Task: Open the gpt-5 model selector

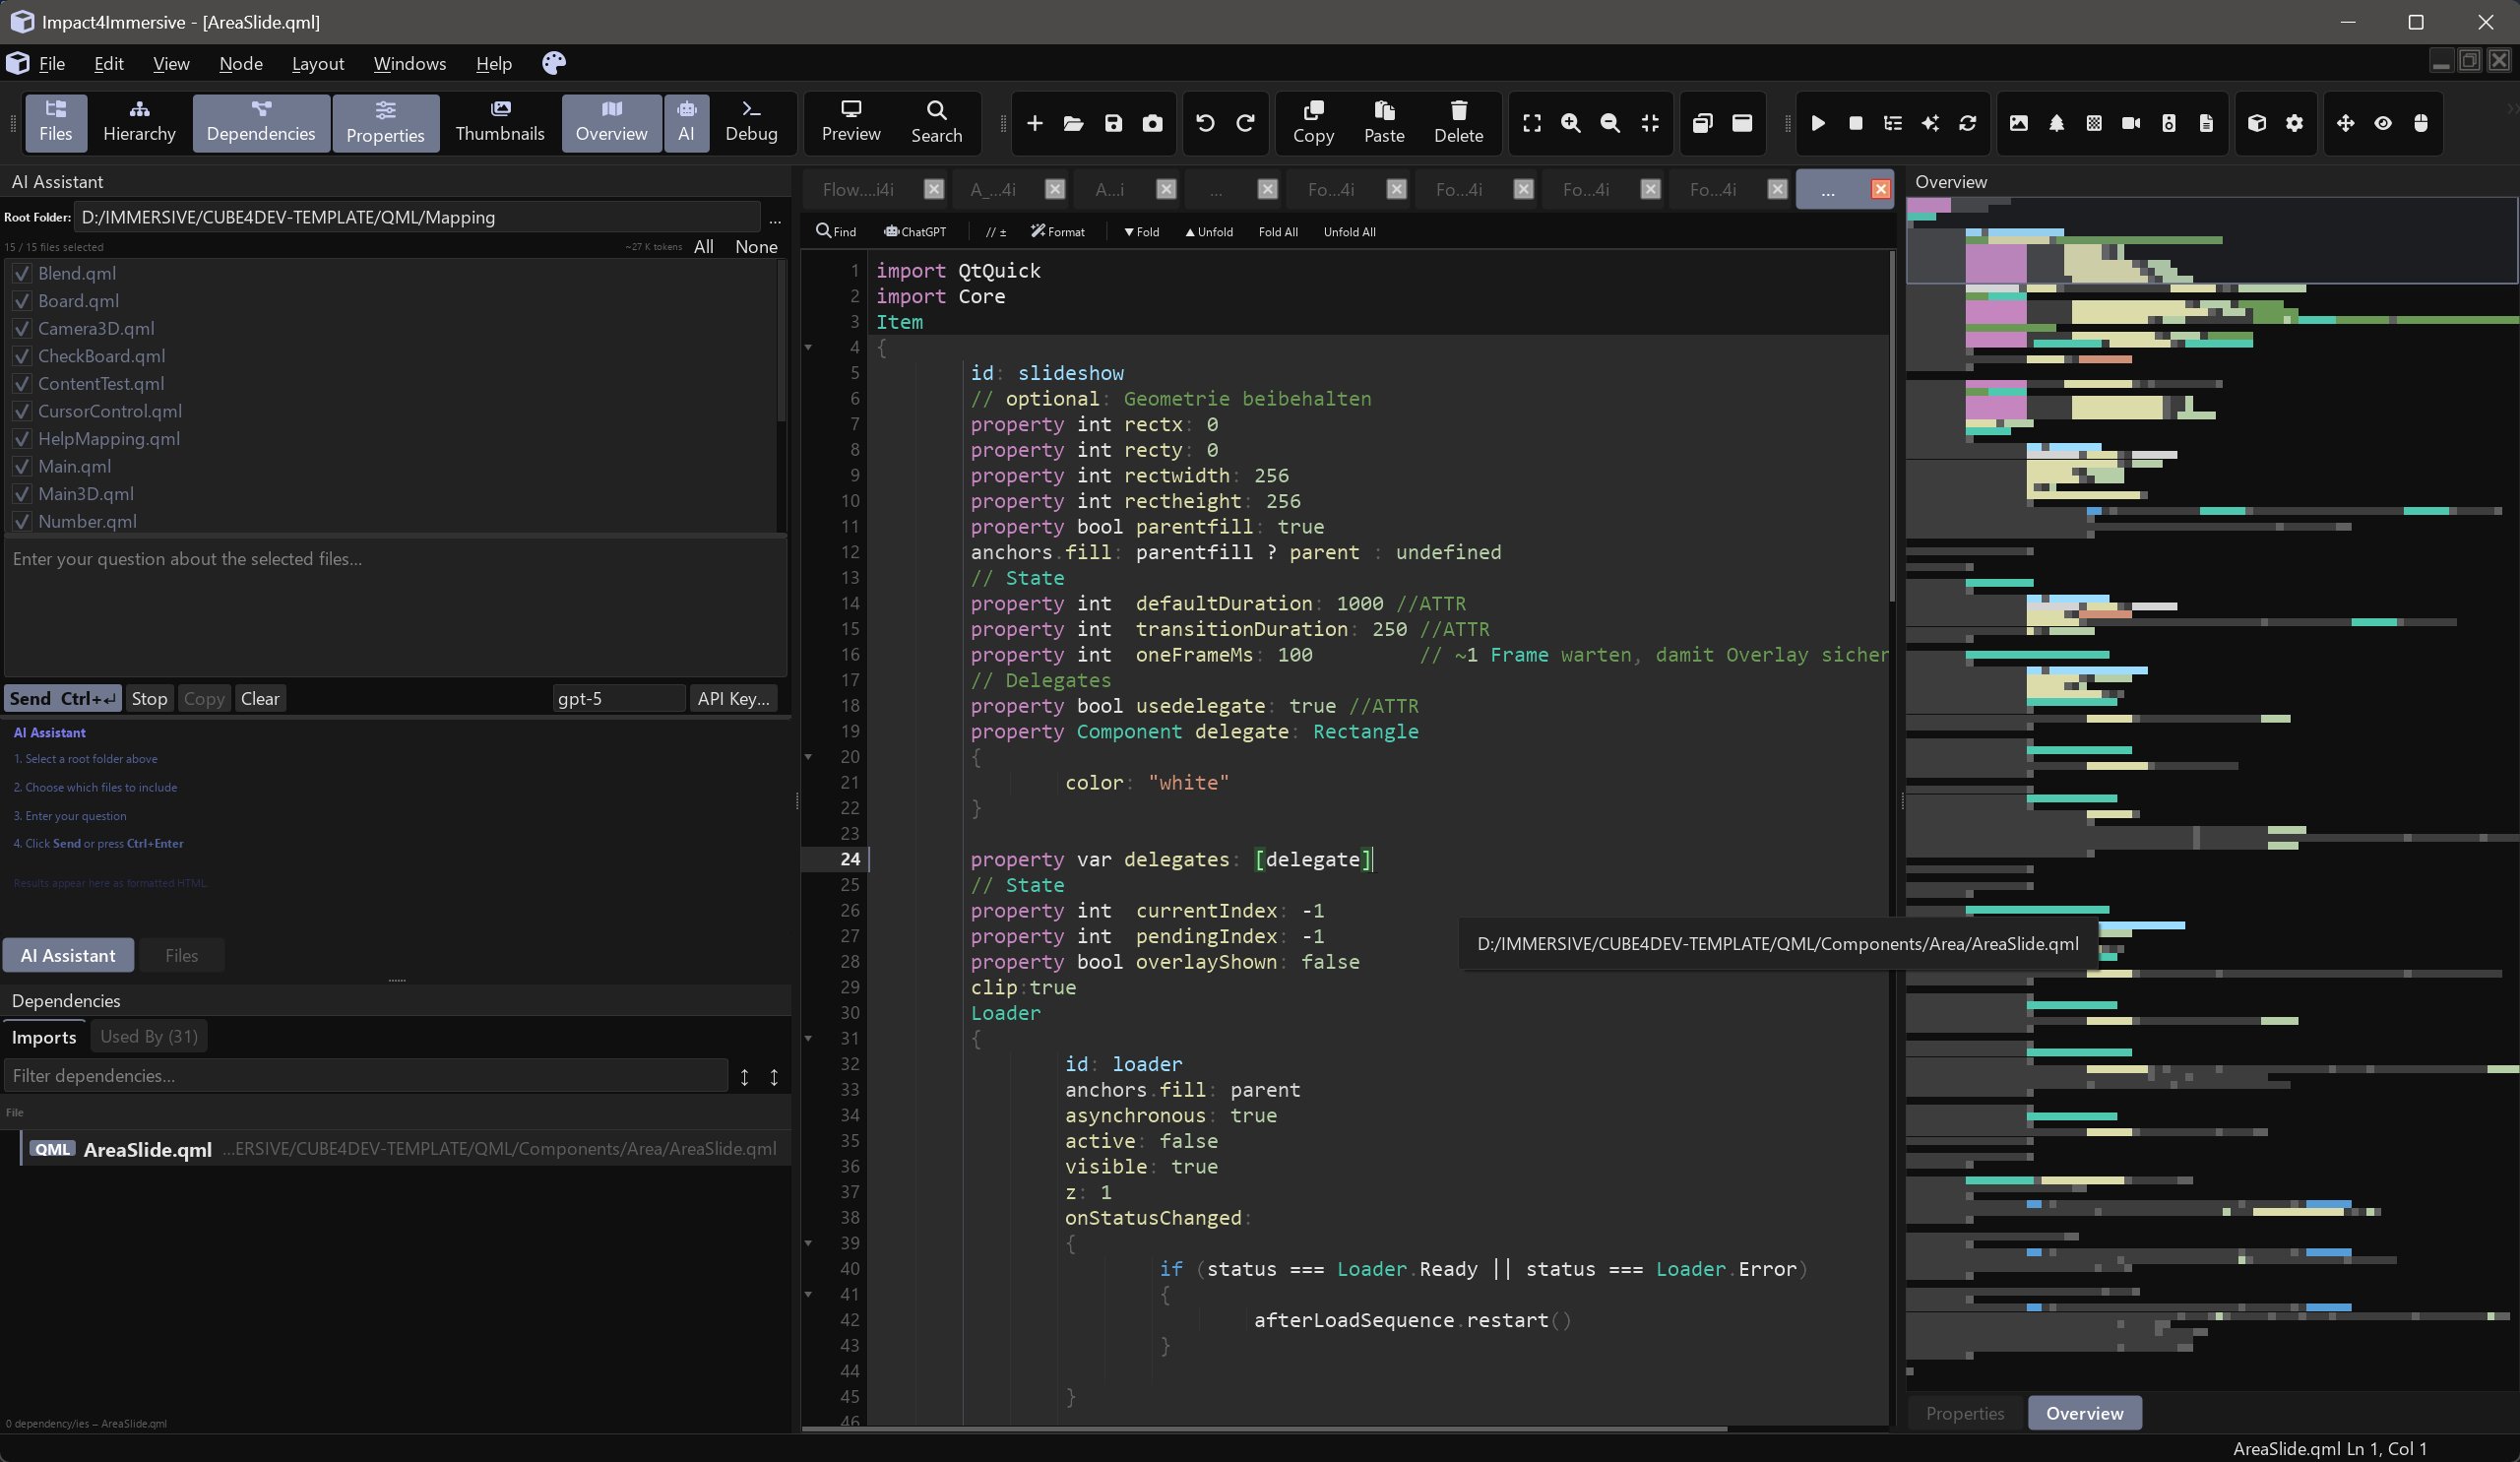Action: (x=618, y=698)
